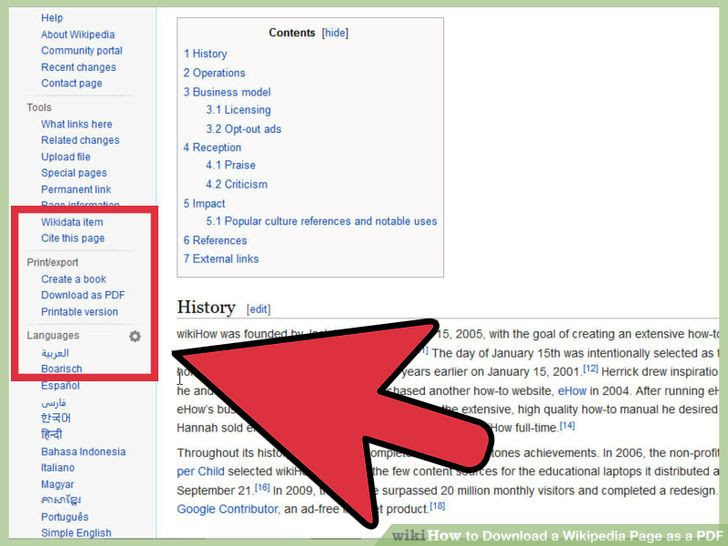Jump to 3.1 Licensing subsection
Image resolution: width=728 pixels, height=546 pixels.
(x=239, y=110)
